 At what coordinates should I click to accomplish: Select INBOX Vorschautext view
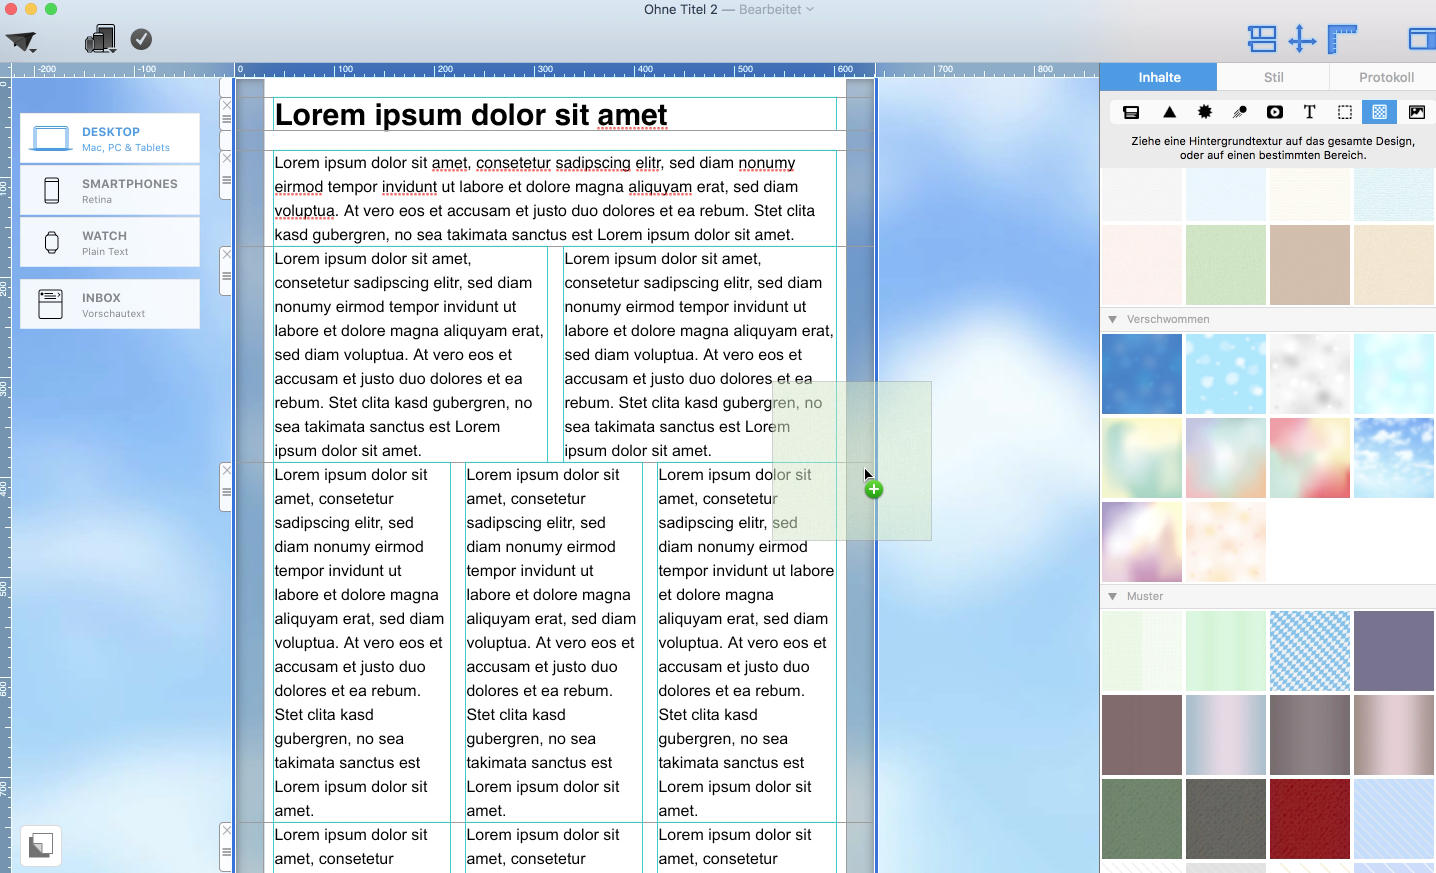point(110,305)
